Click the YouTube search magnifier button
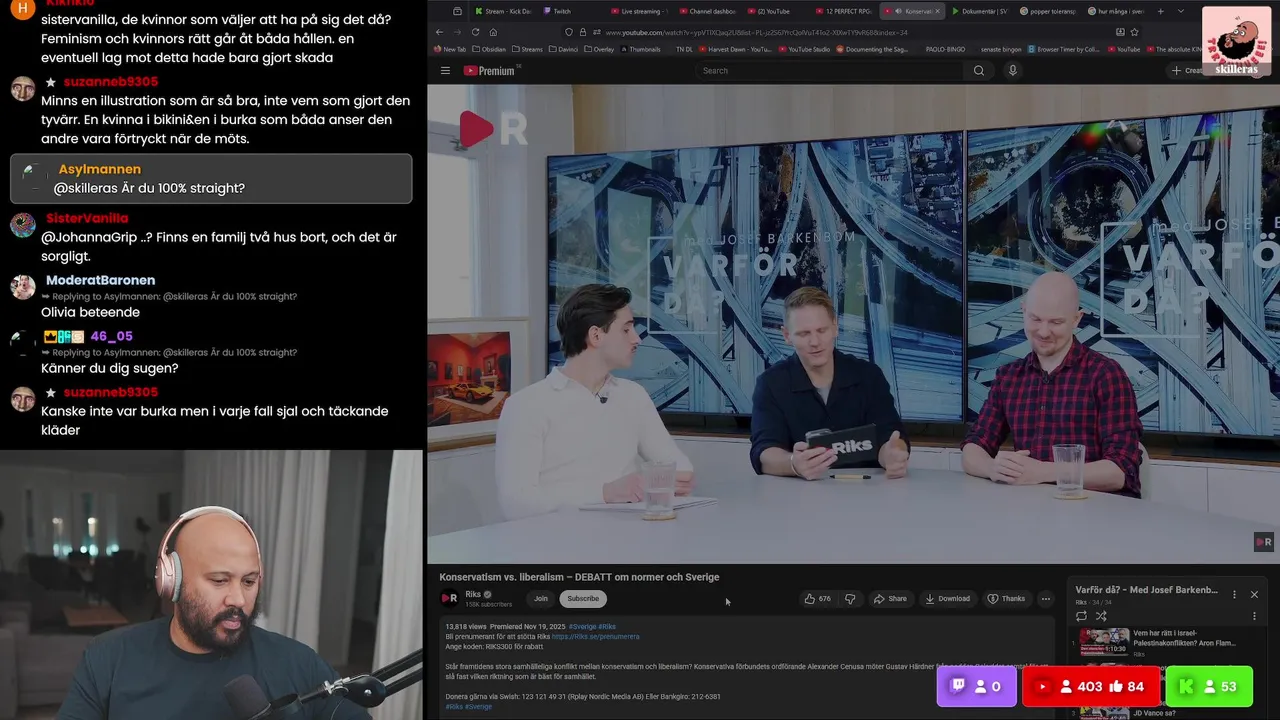This screenshot has width=1280, height=720. coord(979,71)
